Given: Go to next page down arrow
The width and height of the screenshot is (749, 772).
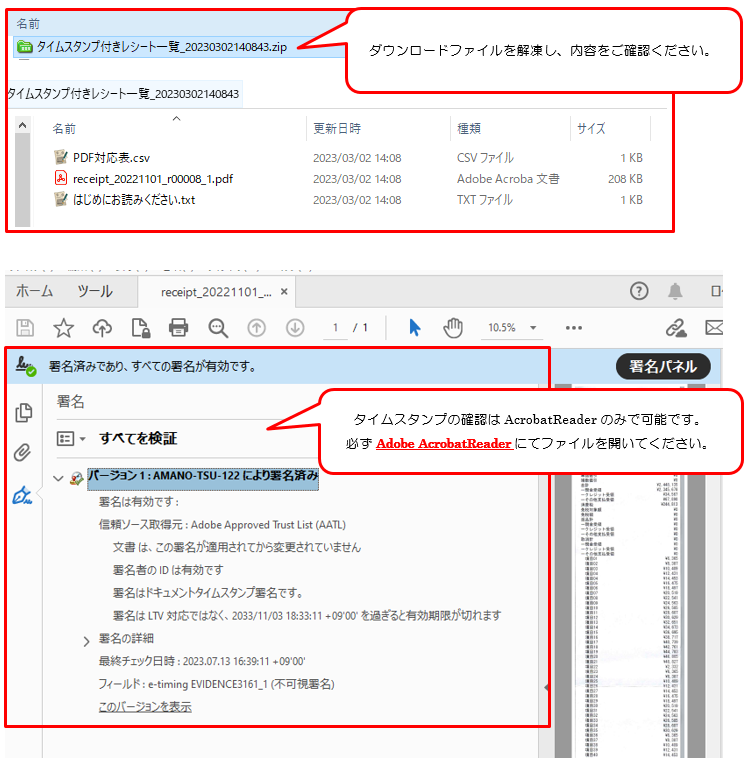Looking at the screenshot, I should pyautogui.click(x=295, y=328).
